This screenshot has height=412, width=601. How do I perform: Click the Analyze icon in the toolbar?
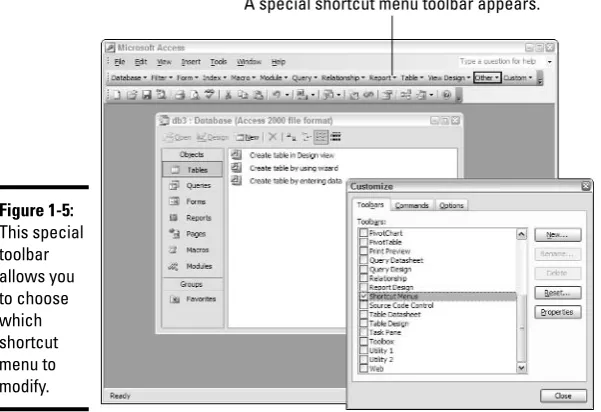pos(328,95)
